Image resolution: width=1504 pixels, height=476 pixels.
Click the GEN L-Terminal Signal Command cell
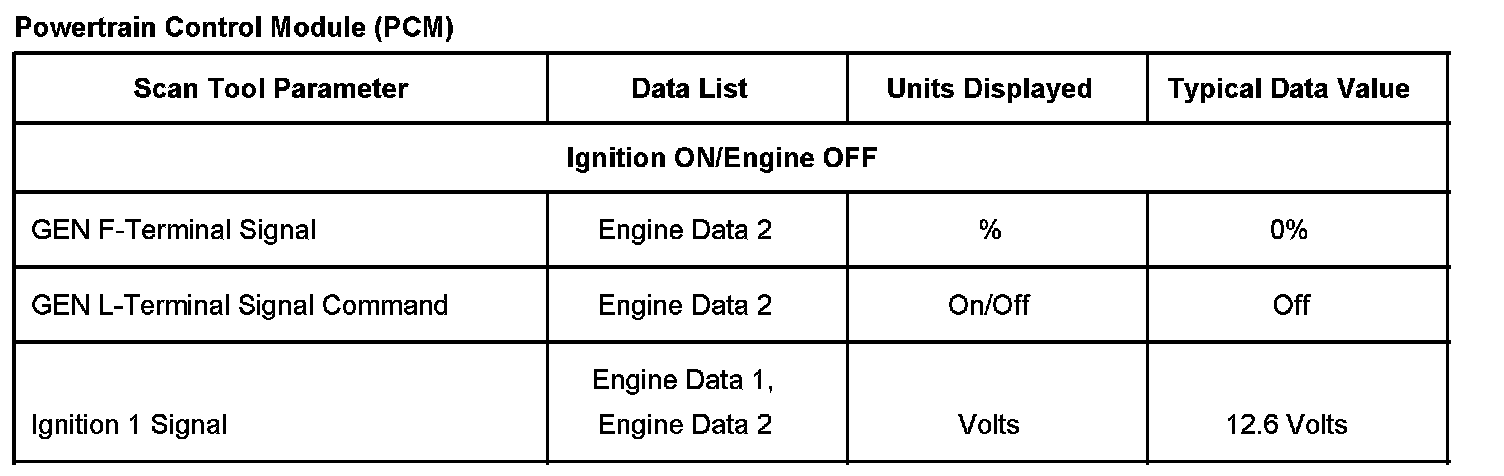240,305
